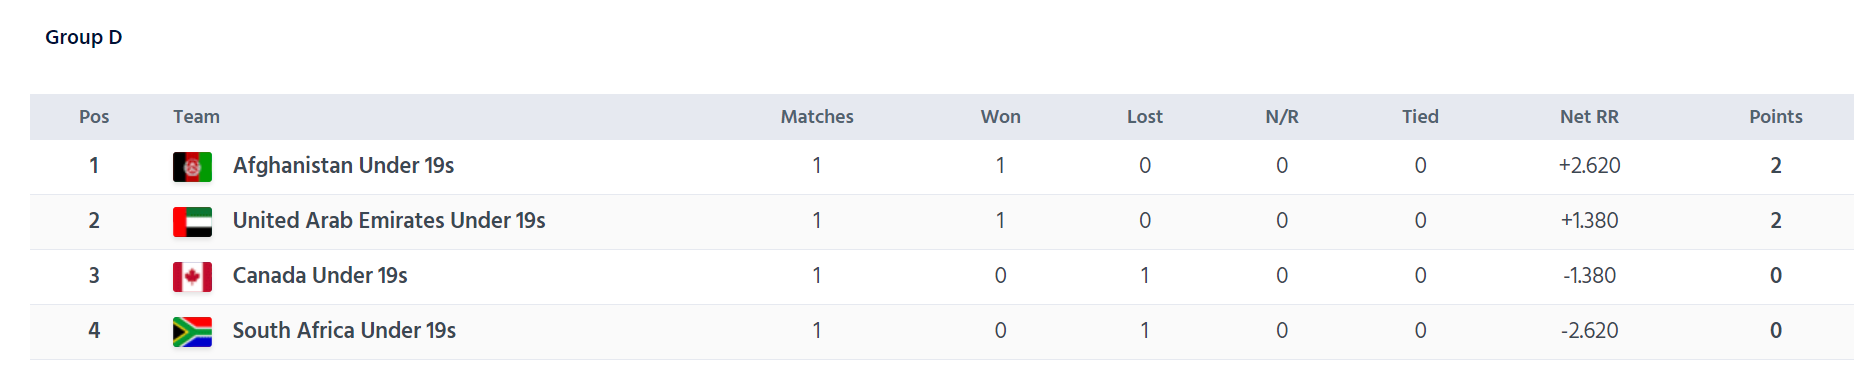Click the N/R column header

[1282, 117]
